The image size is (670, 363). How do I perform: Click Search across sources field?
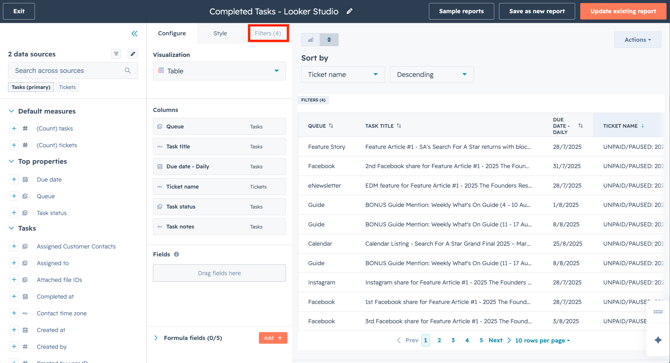(73, 70)
